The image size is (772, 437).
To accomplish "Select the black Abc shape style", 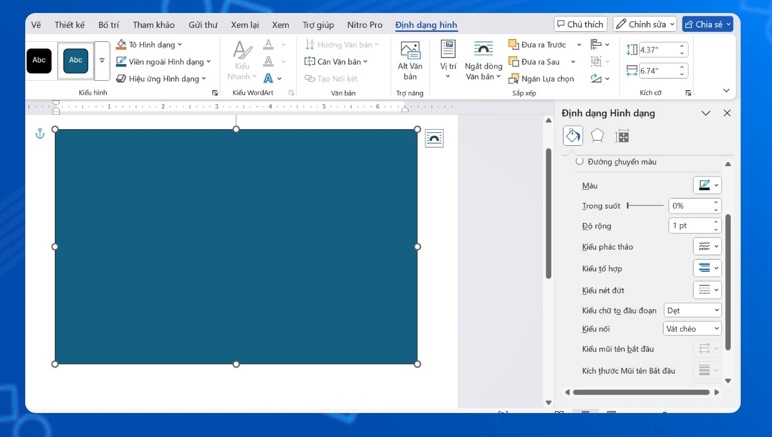I will (x=39, y=61).
